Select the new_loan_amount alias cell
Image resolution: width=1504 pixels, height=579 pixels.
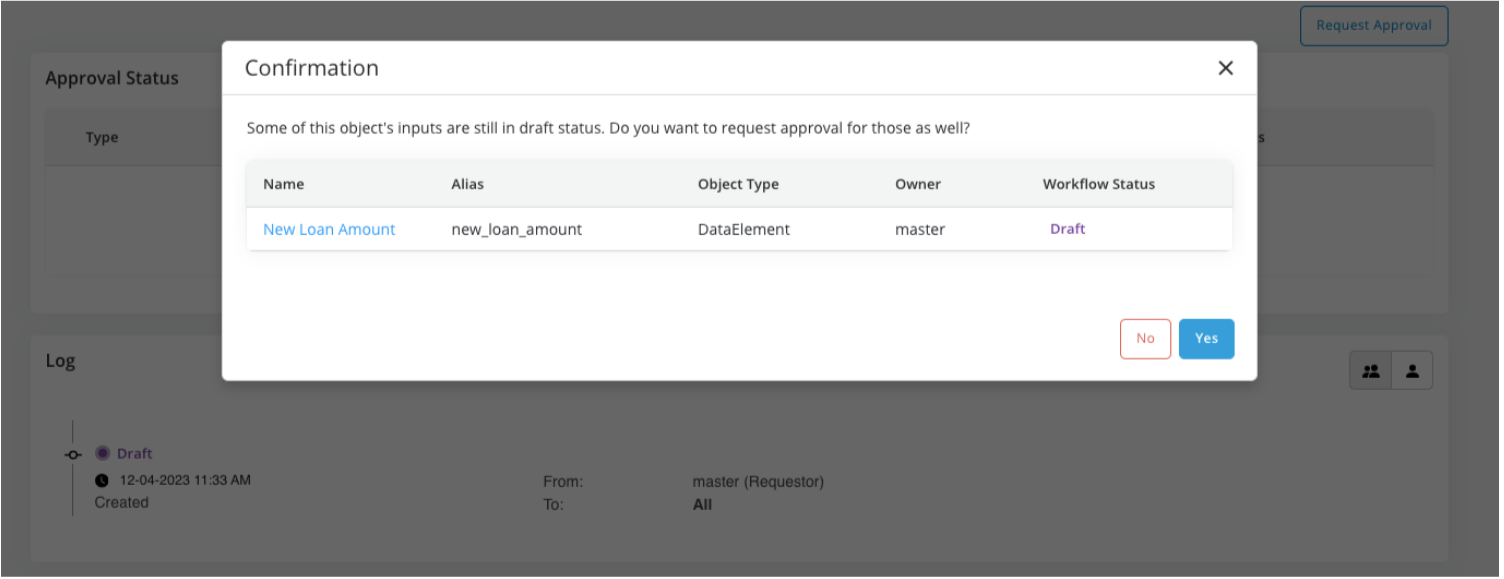click(x=516, y=229)
